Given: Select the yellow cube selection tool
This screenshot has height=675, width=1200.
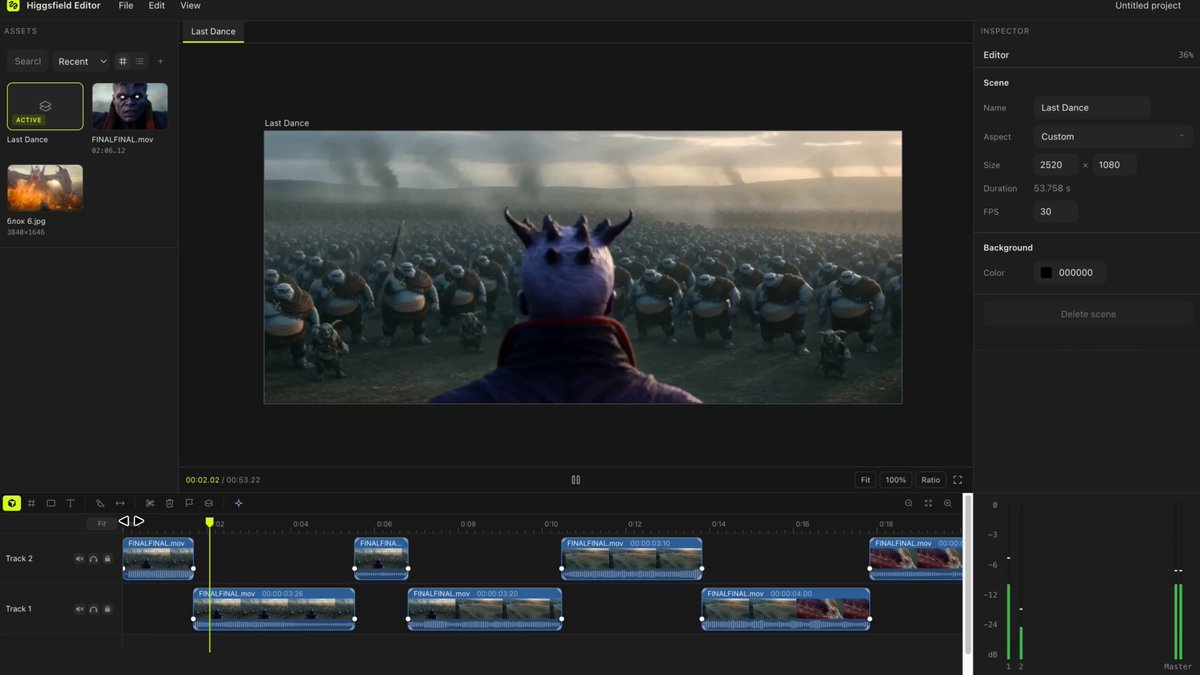Looking at the screenshot, I should [x=12, y=503].
